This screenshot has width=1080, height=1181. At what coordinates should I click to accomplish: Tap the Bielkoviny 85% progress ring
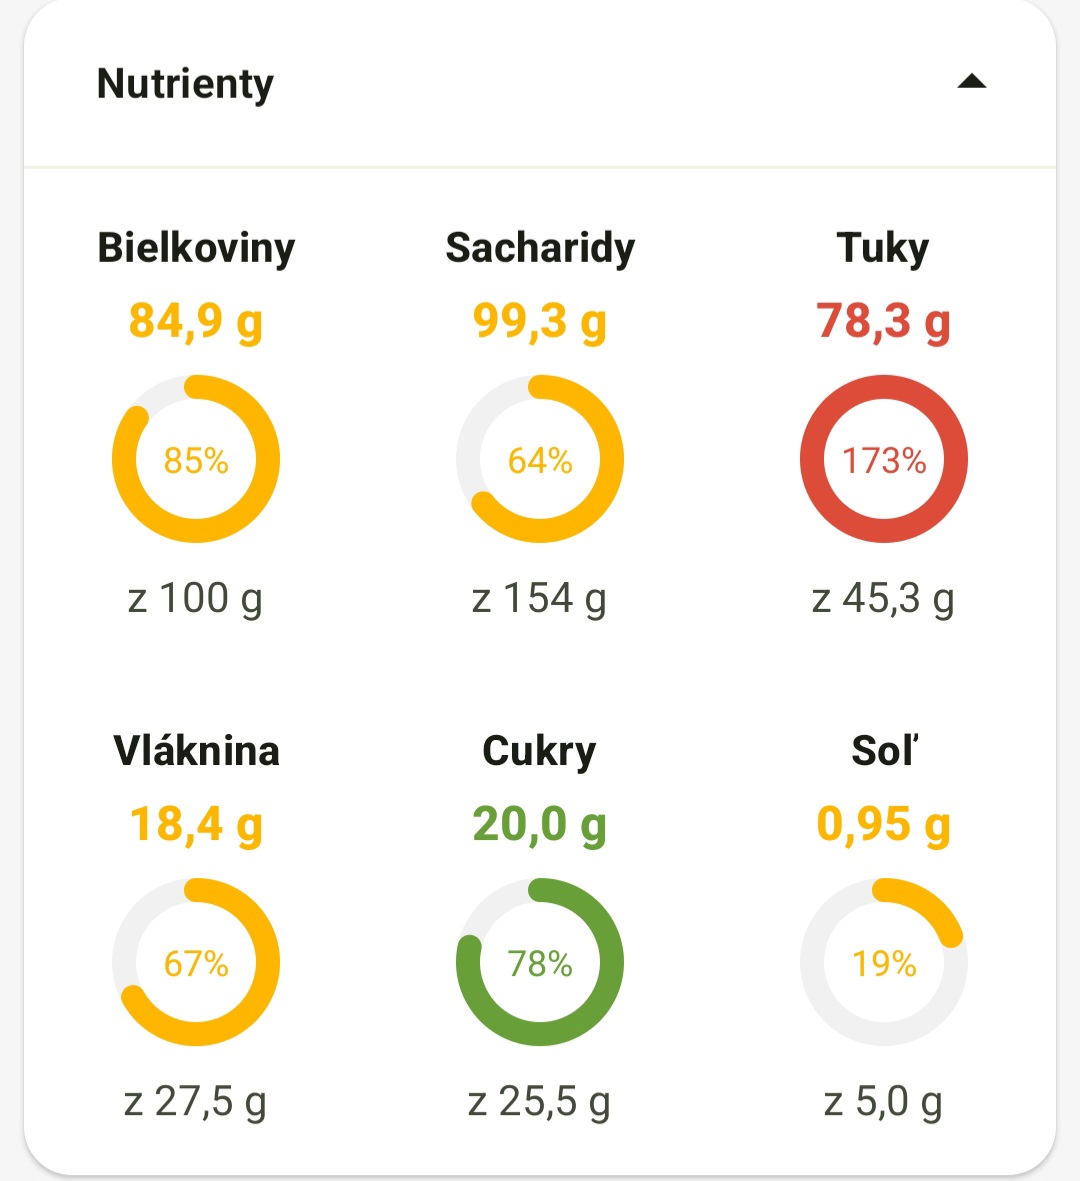tap(196, 460)
